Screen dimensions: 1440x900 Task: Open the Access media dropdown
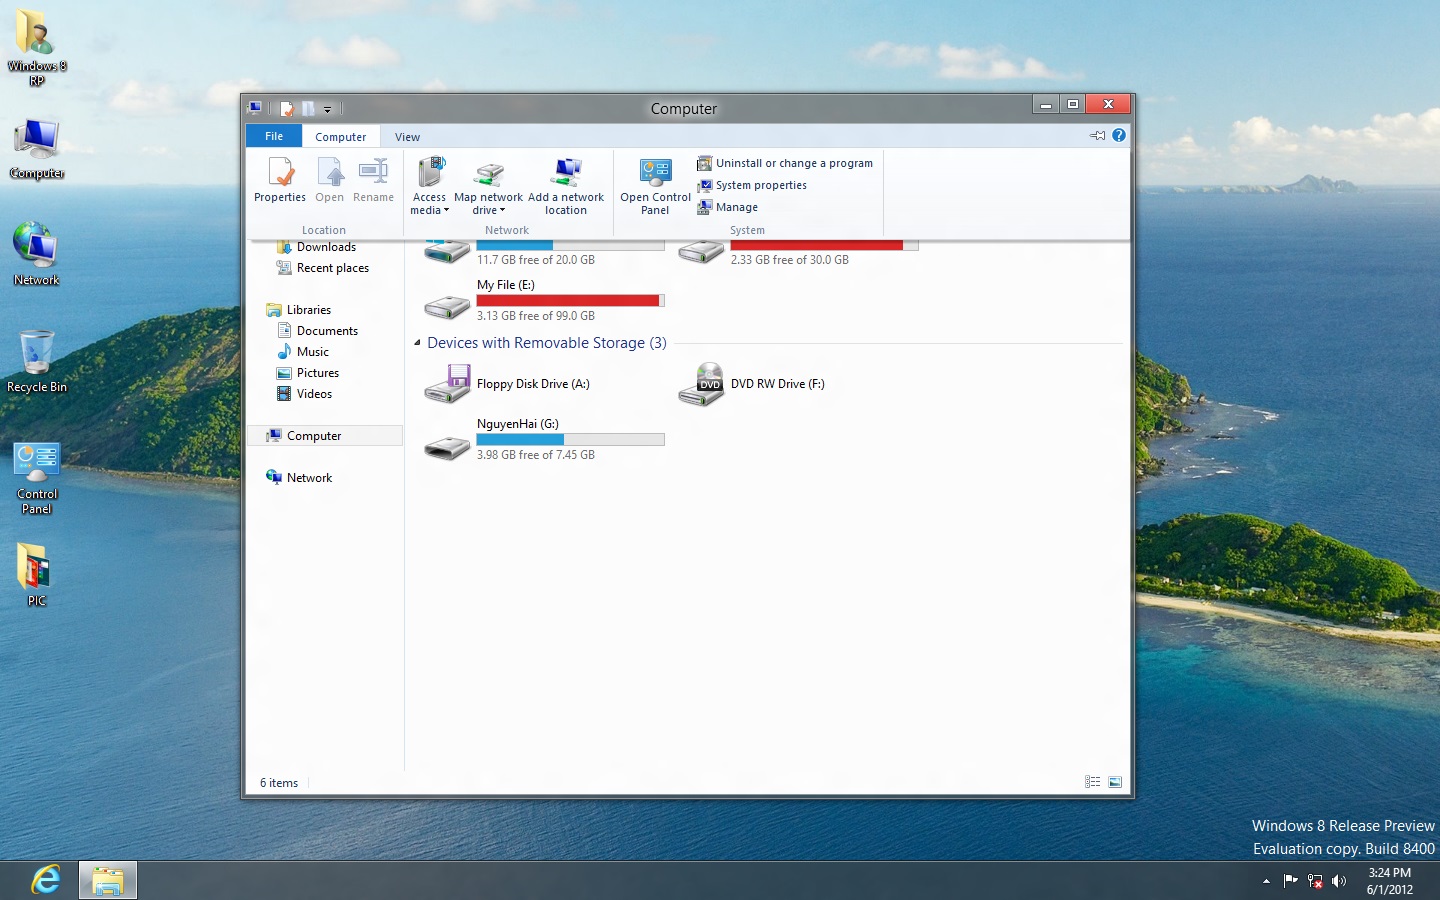430,186
